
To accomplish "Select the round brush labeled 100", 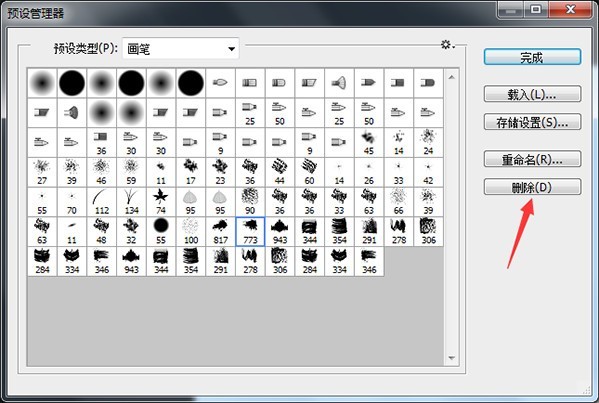I will pyautogui.click(x=191, y=231).
